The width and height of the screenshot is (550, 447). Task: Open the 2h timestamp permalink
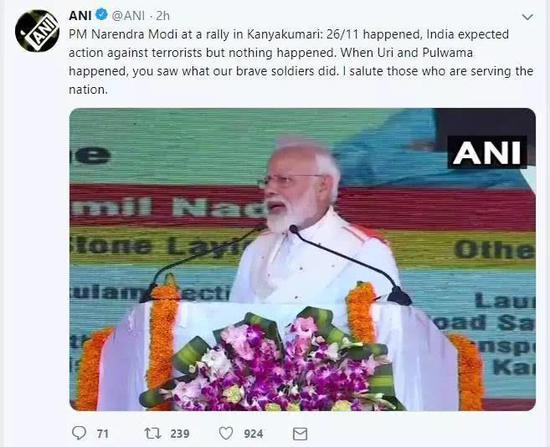[162, 15]
